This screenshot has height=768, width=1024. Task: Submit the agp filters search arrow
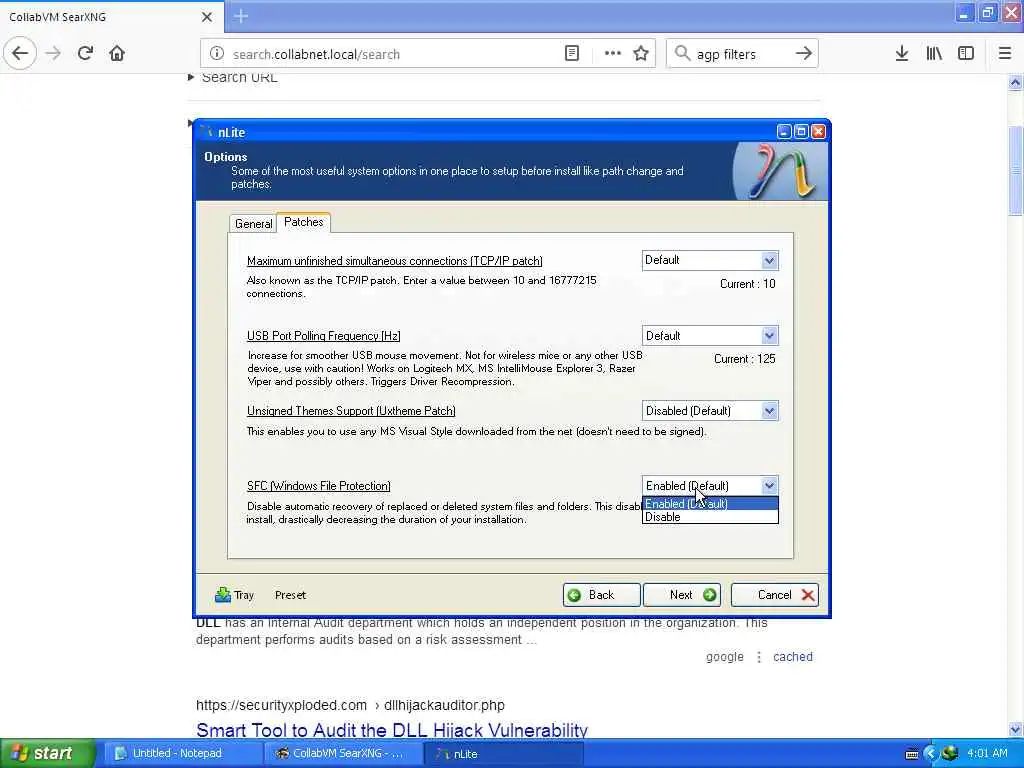click(804, 54)
